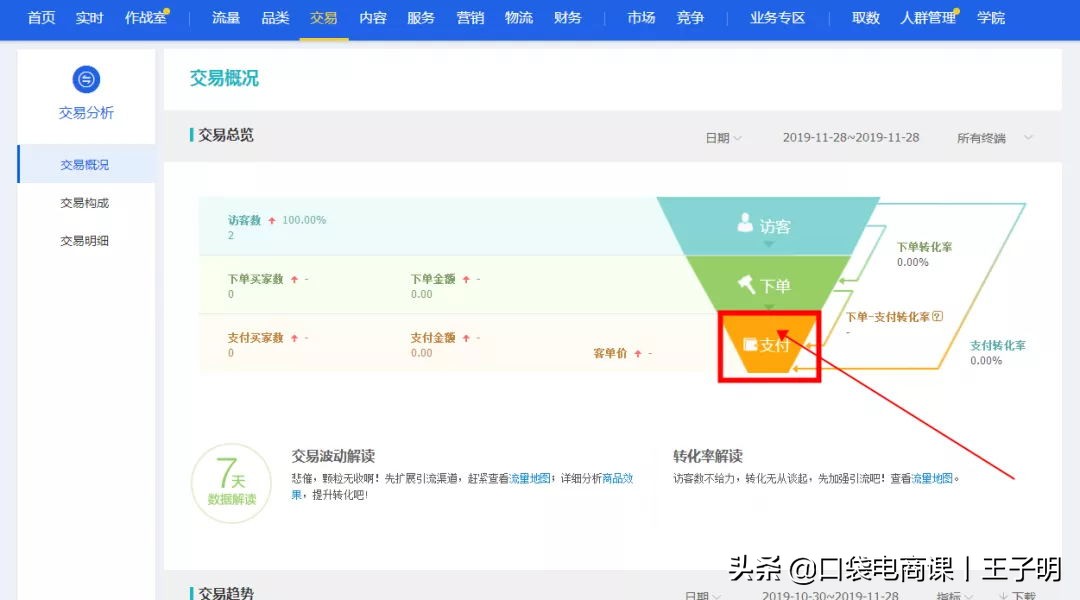Image resolution: width=1080 pixels, height=600 pixels.
Task: Click the trend arrow beside 客单价
Action: coord(638,353)
